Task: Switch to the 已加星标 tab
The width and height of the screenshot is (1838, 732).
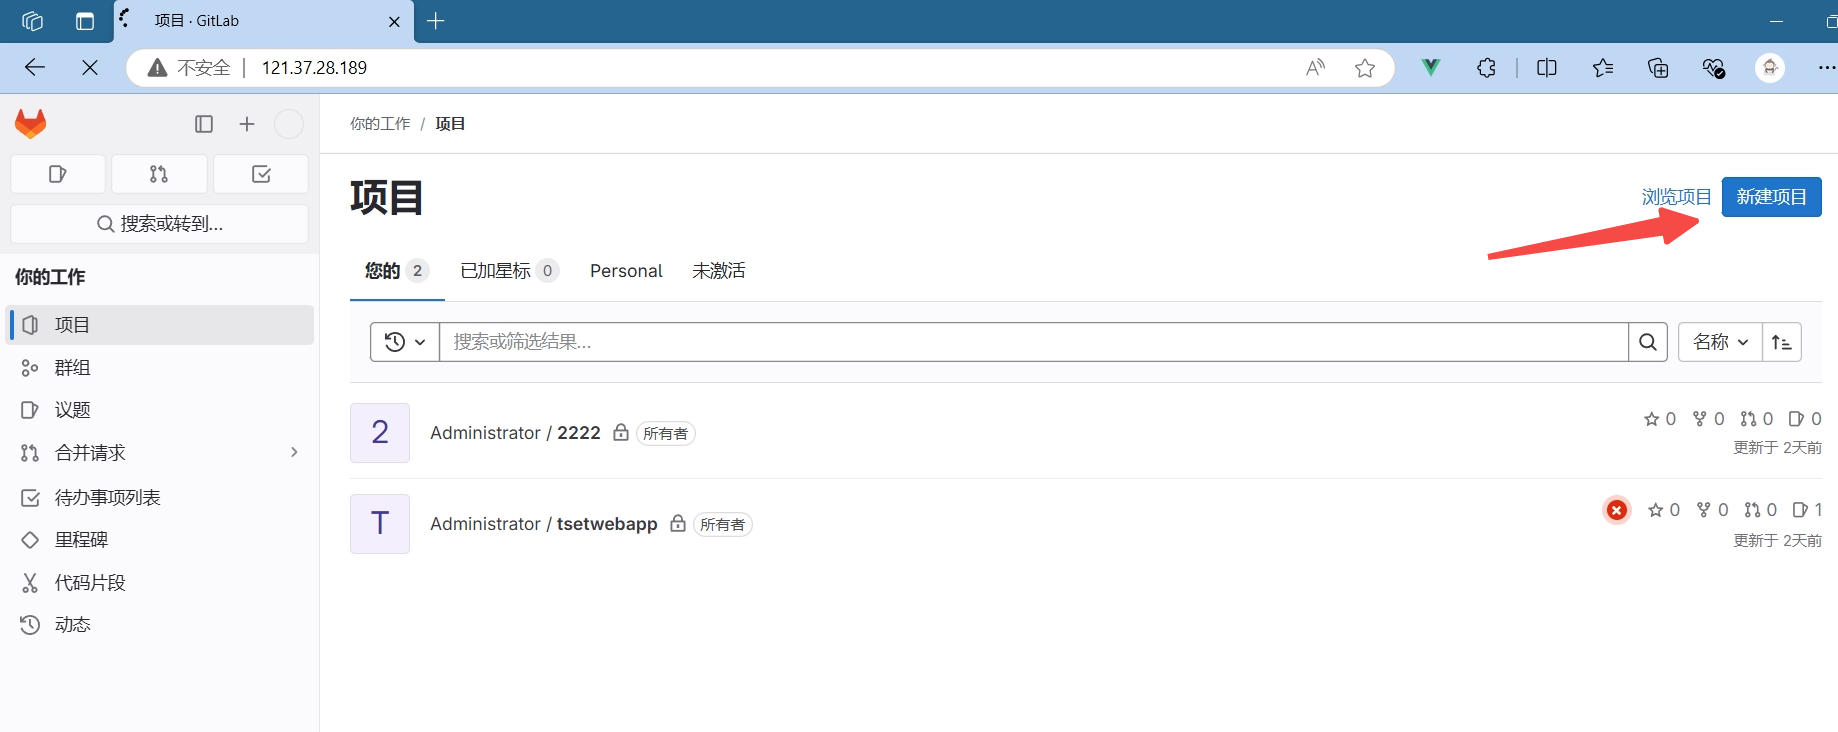Action: click(x=509, y=271)
